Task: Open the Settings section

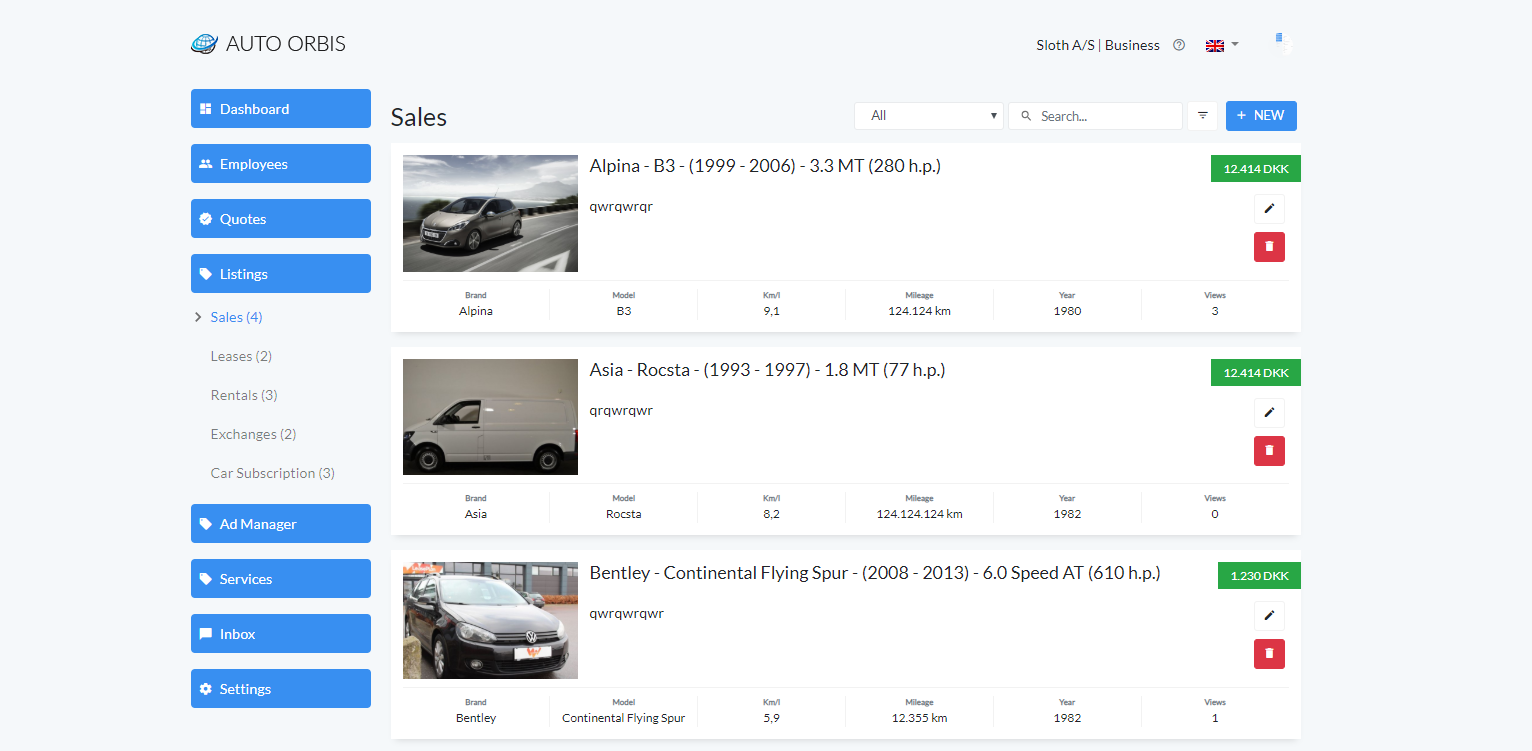Action: tap(281, 689)
